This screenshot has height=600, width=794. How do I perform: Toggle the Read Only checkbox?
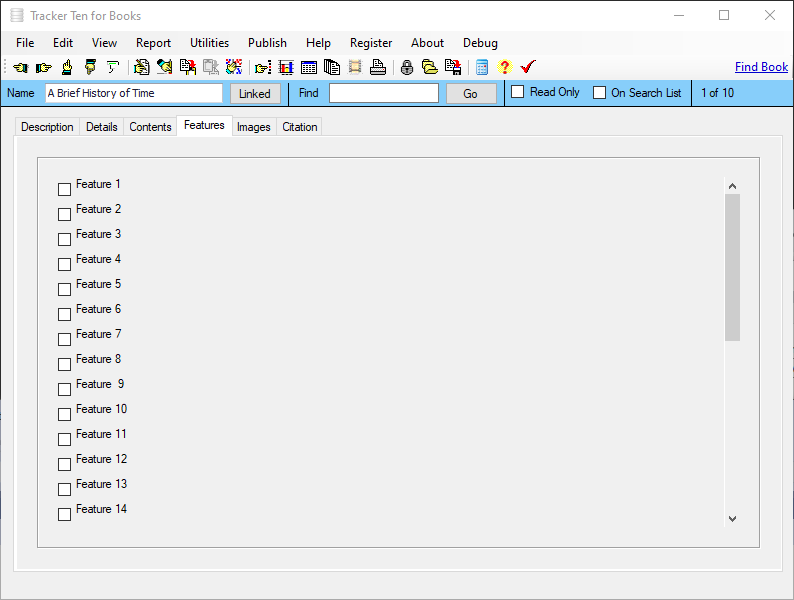click(518, 92)
